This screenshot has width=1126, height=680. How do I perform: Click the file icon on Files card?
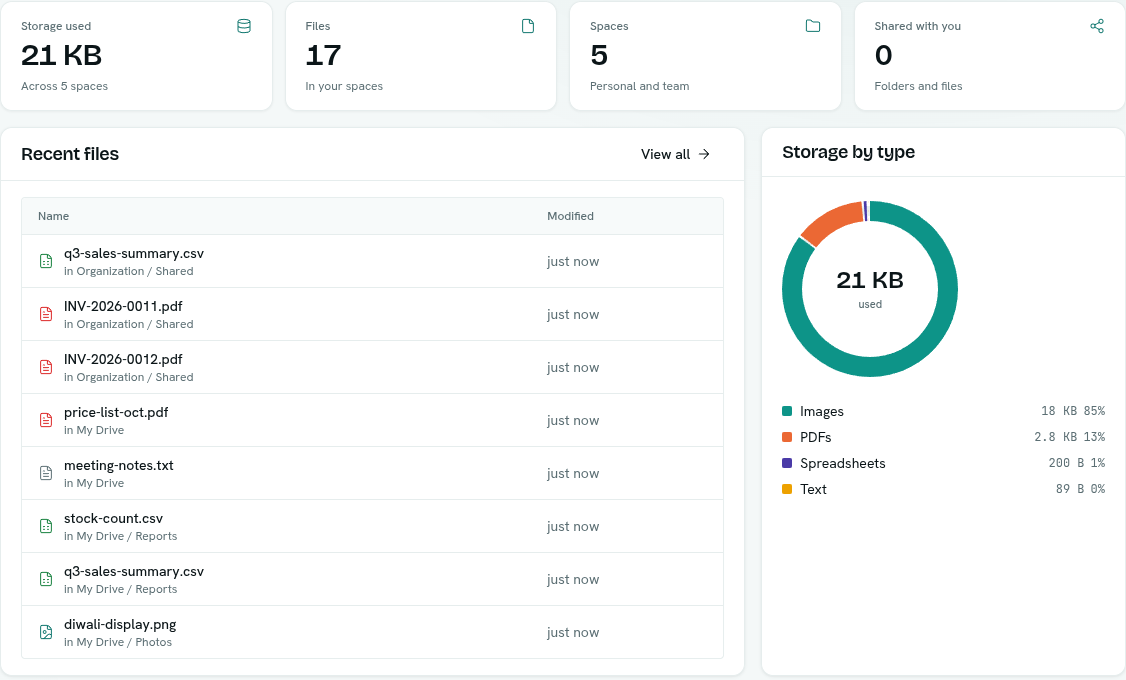coord(528,27)
